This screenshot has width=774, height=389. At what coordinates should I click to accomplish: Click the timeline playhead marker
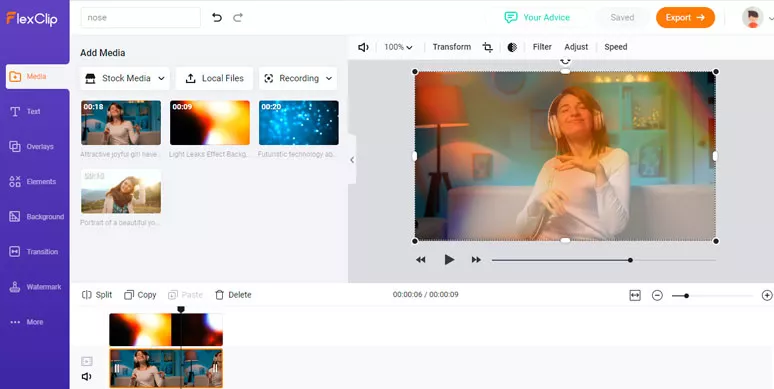[181, 309]
